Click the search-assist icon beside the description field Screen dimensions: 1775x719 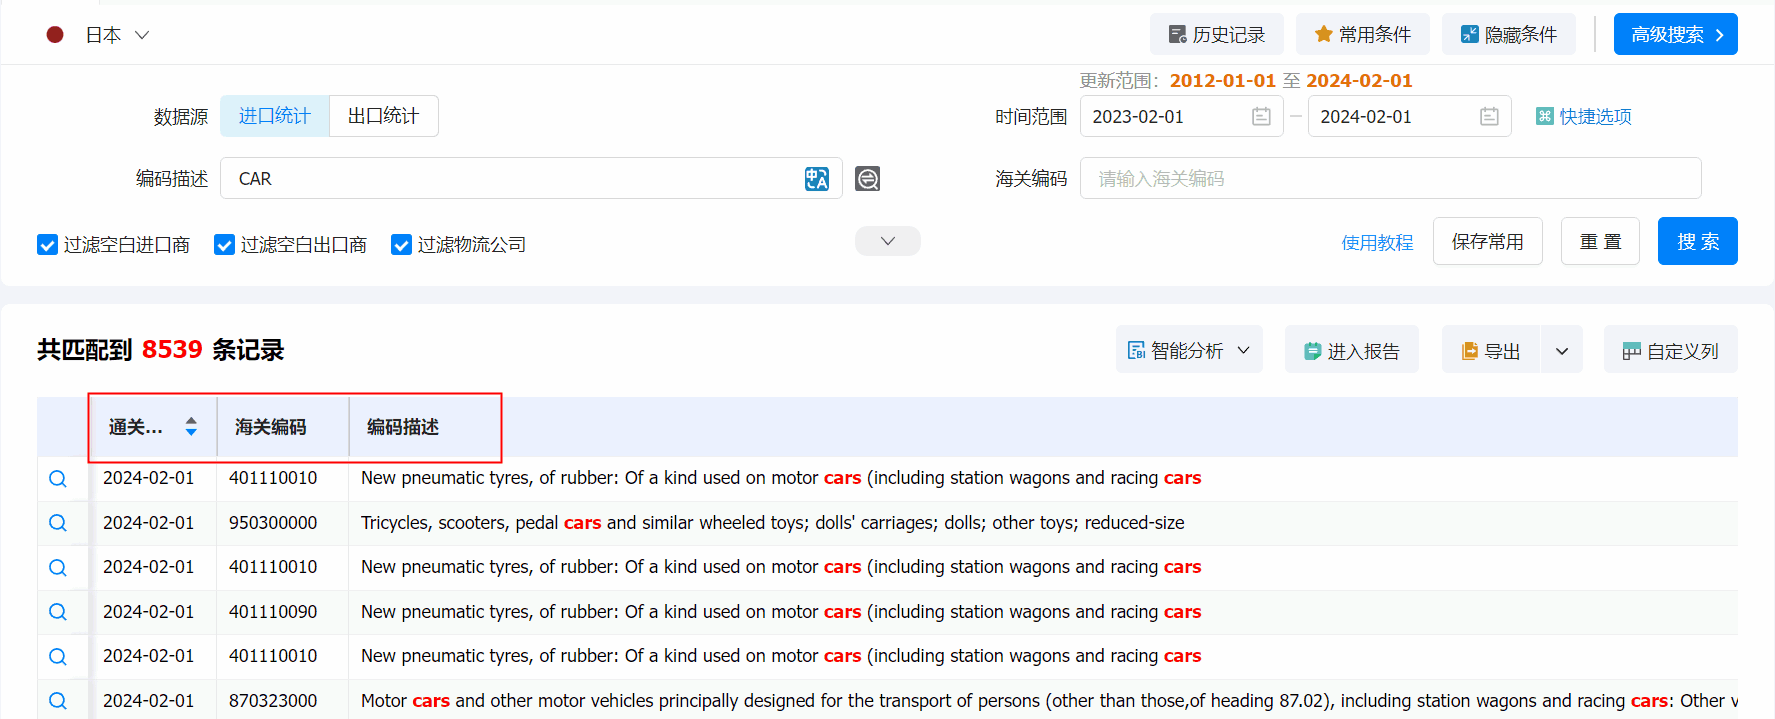tap(867, 179)
